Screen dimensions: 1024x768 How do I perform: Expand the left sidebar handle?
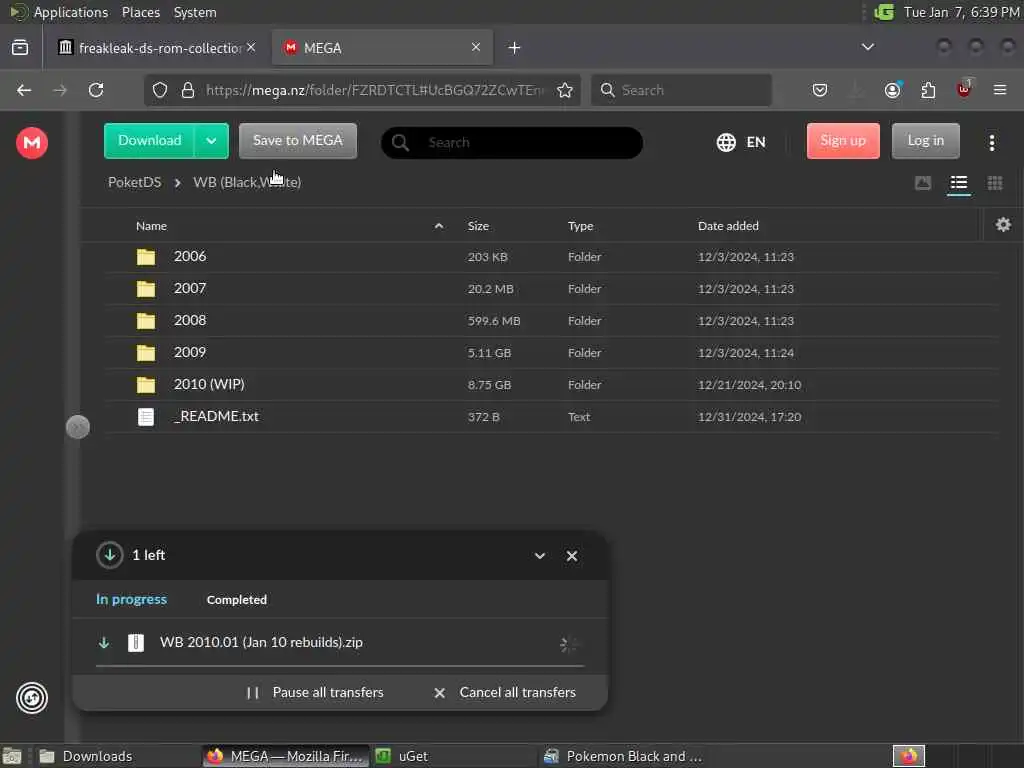tap(78, 427)
